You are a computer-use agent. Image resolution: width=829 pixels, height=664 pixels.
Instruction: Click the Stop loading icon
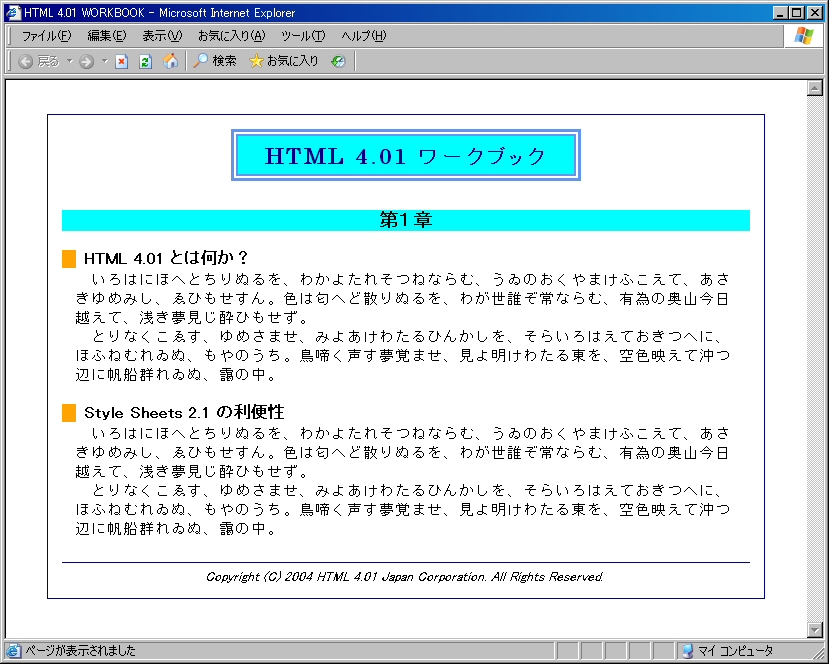pyautogui.click(x=122, y=61)
